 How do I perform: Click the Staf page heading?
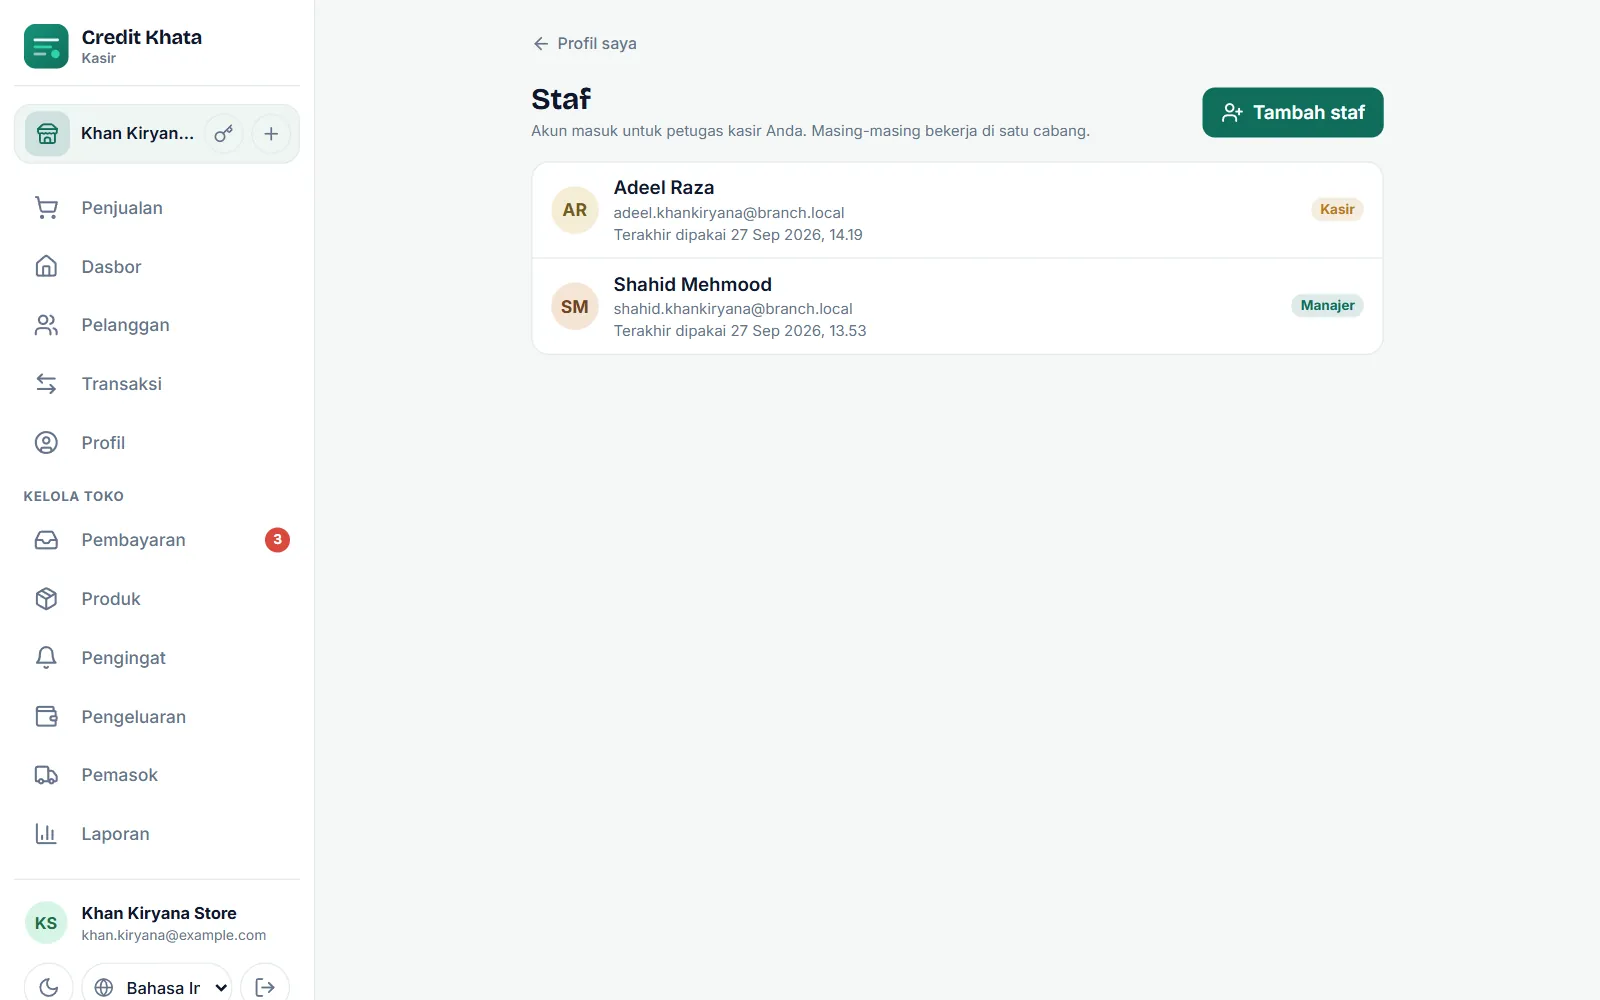(x=561, y=99)
